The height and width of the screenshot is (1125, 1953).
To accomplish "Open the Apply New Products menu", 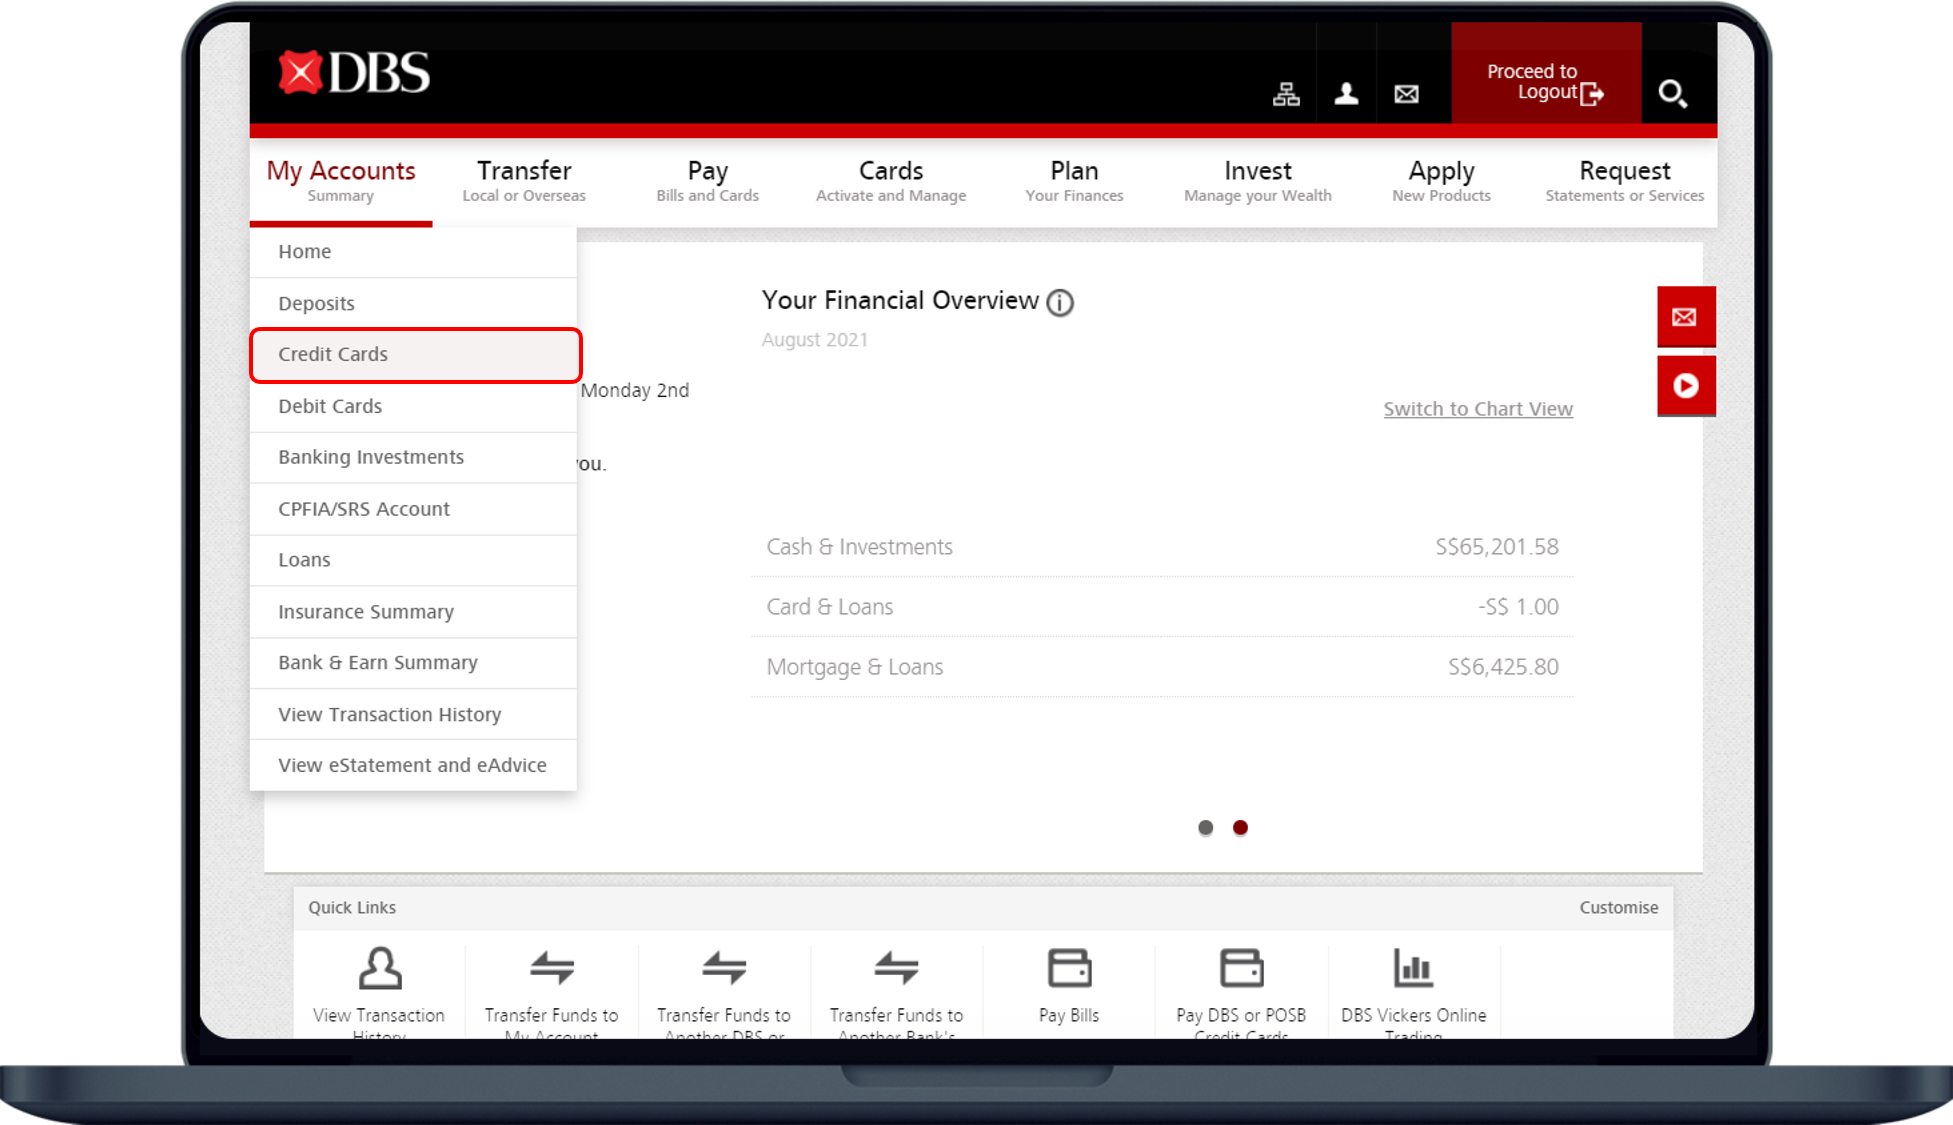I will [x=1441, y=181].
